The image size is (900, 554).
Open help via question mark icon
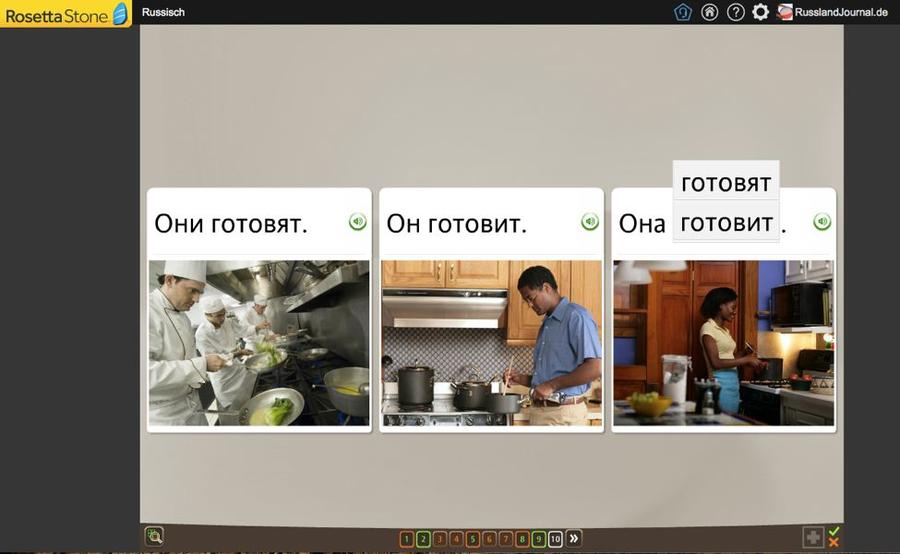point(735,12)
